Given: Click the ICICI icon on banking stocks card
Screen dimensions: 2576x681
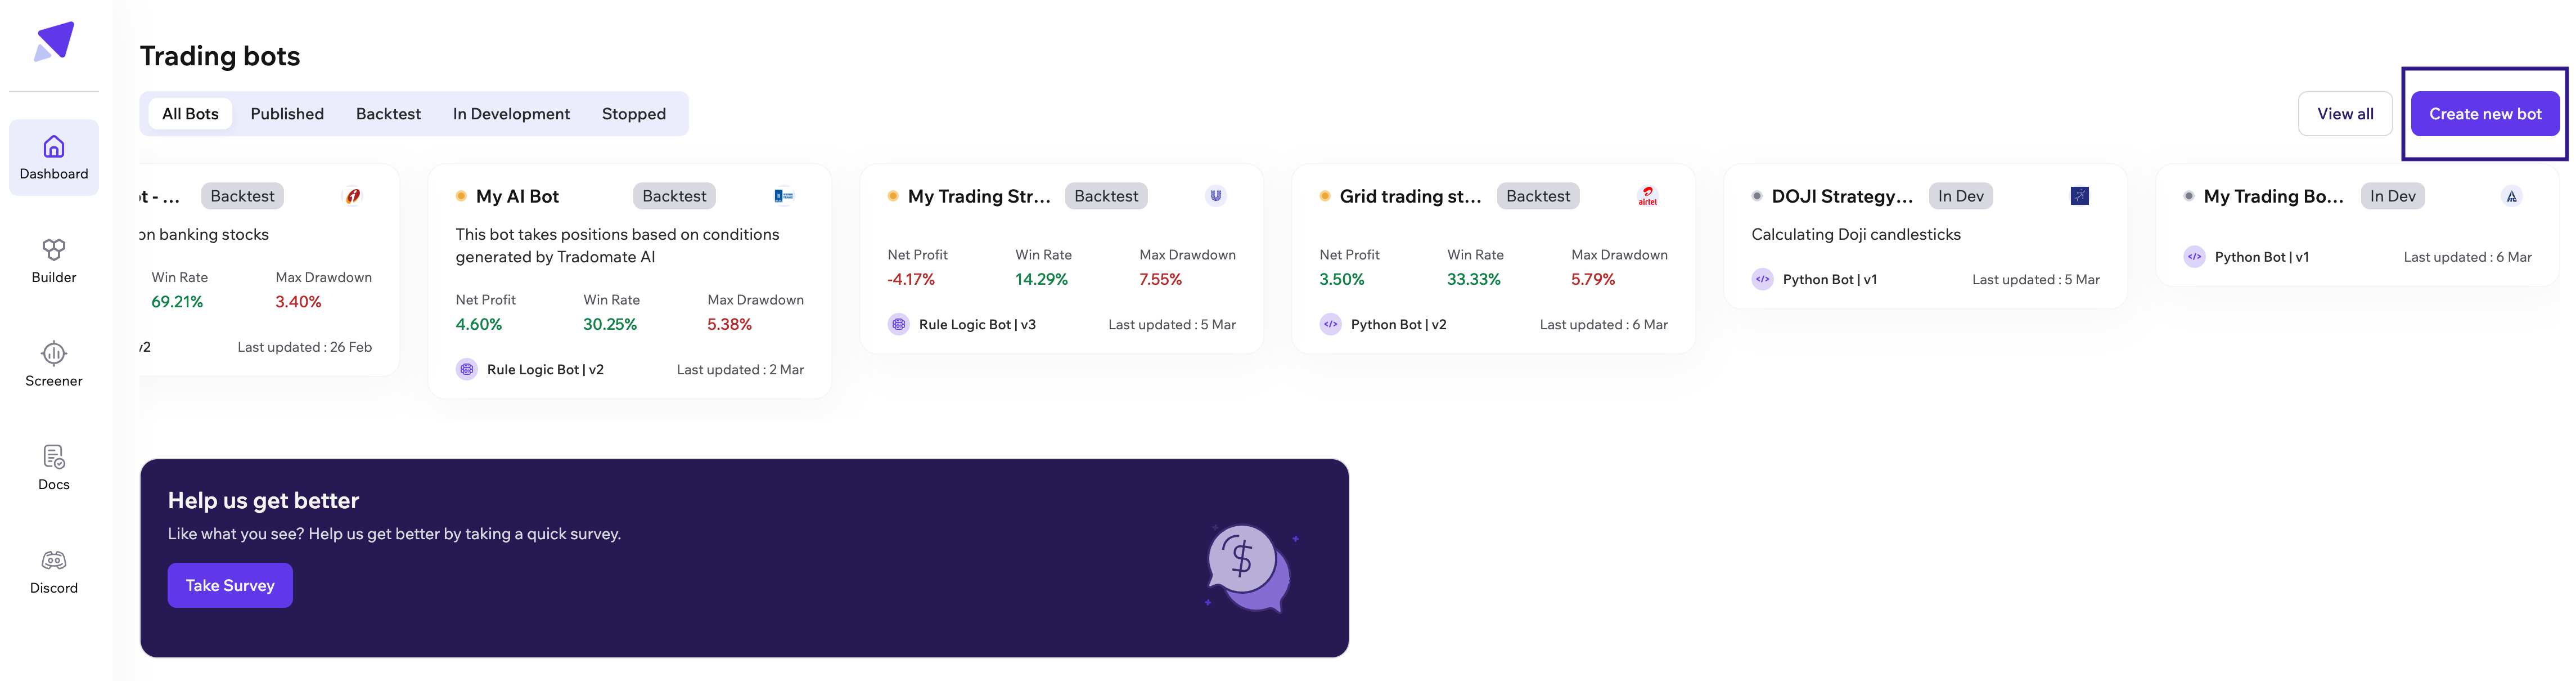Looking at the screenshot, I should pyautogui.click(x=354, y=196).
